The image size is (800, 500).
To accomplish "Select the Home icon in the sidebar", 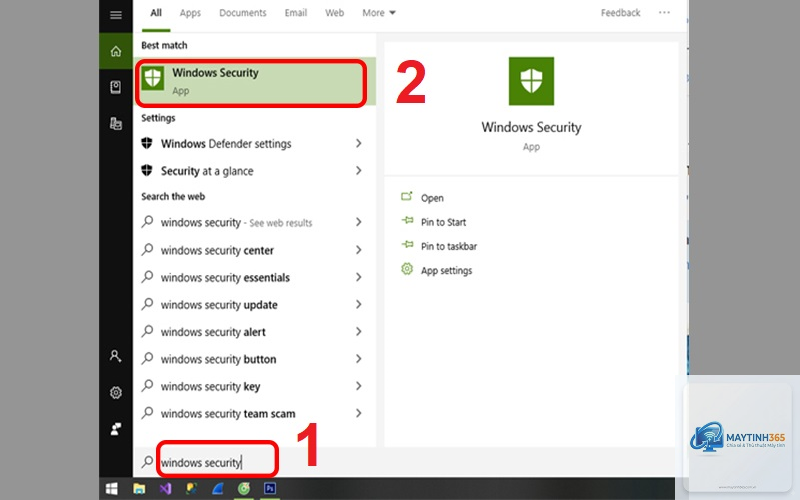I will point(116,51).
